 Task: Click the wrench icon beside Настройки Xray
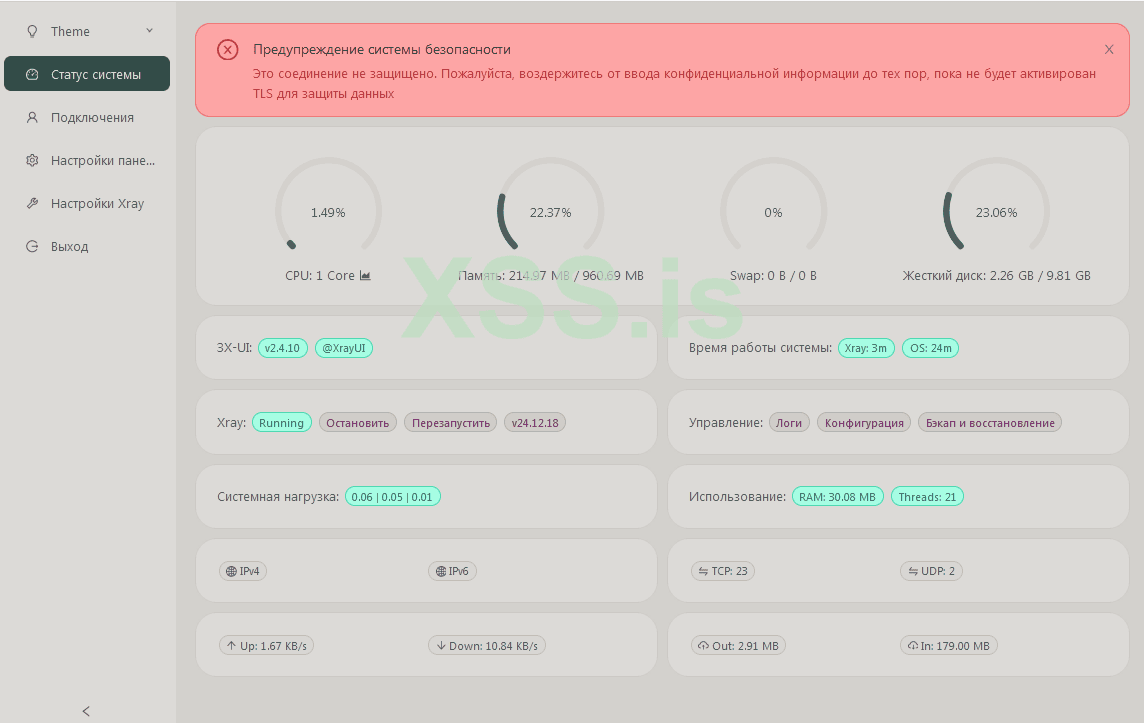[x=32, y=204]
